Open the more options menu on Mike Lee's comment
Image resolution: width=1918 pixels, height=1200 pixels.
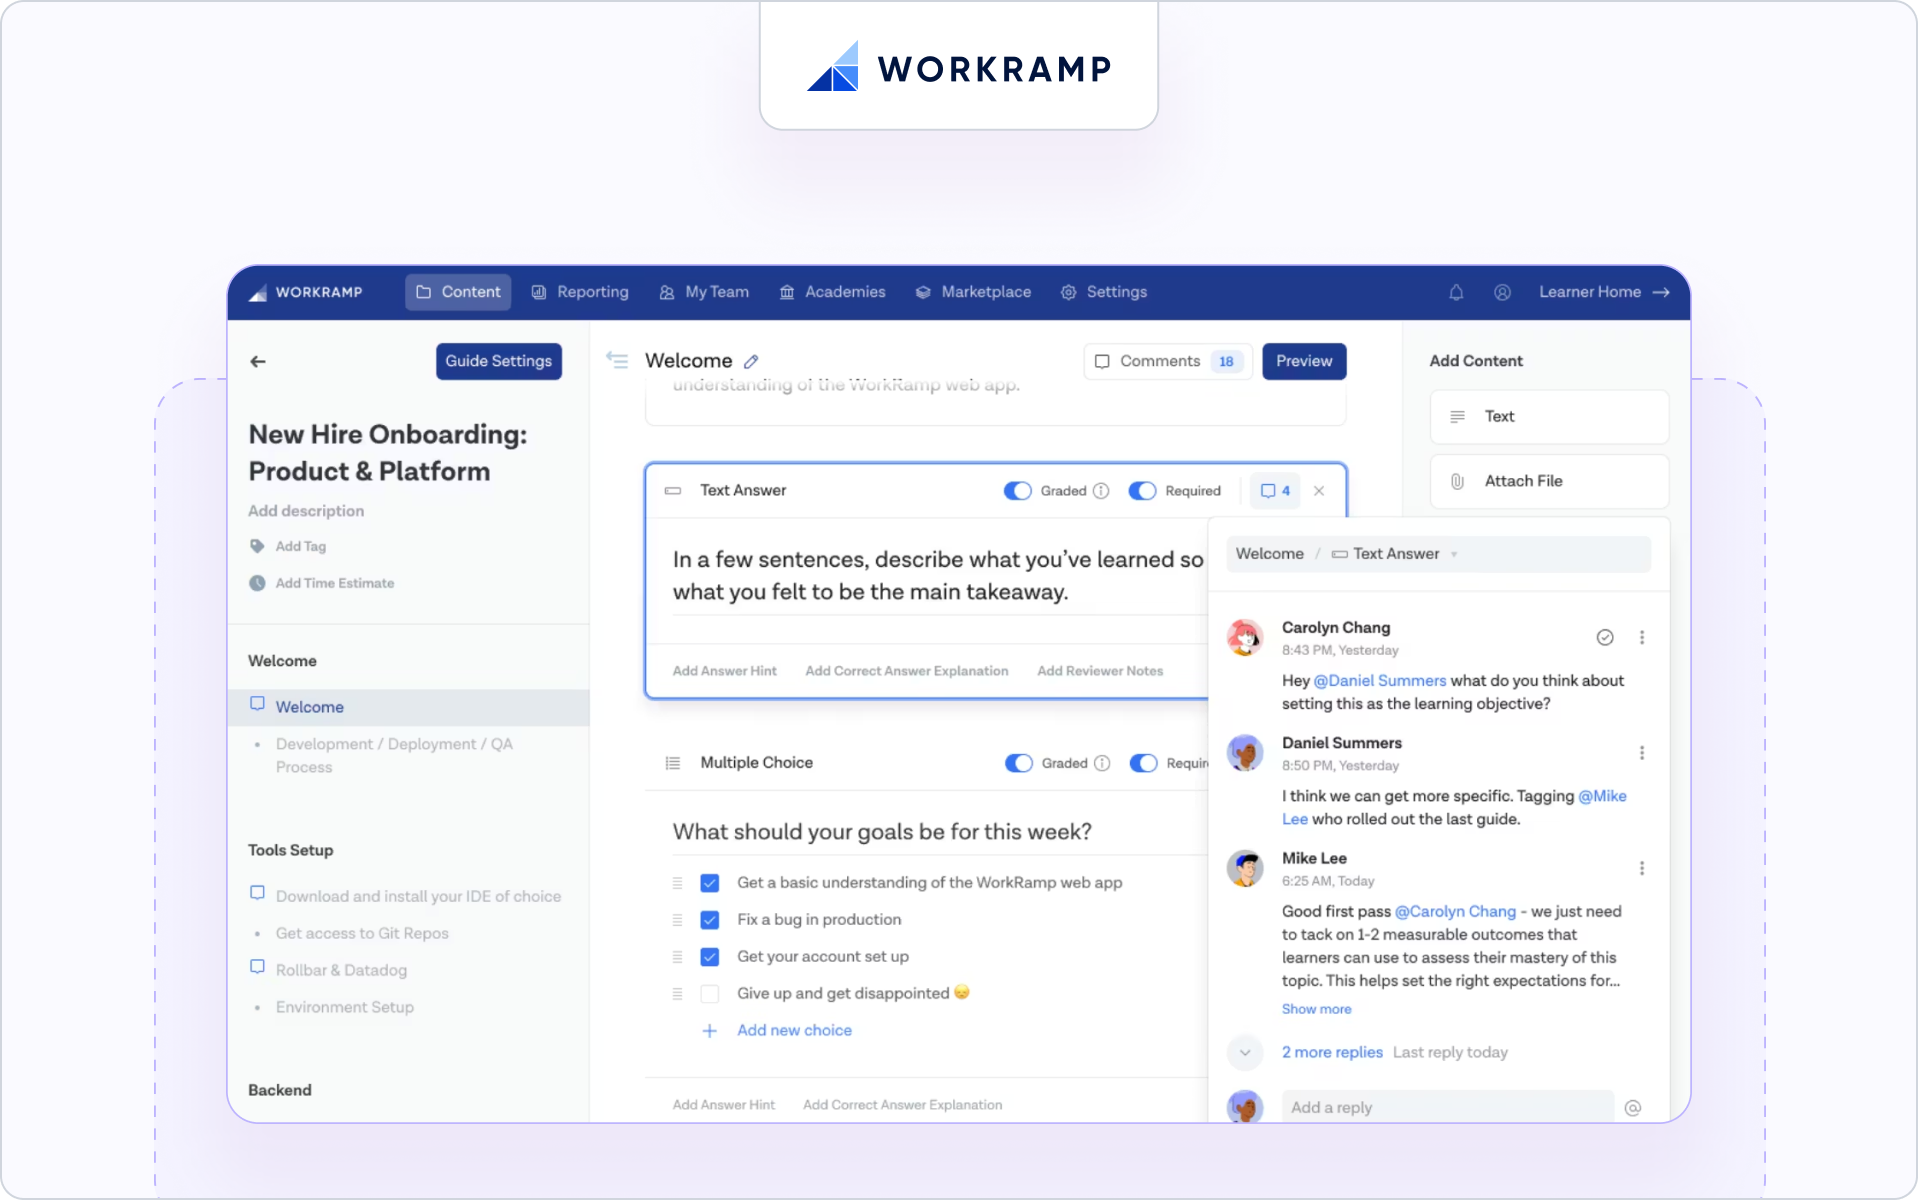tap(1642, 868)
